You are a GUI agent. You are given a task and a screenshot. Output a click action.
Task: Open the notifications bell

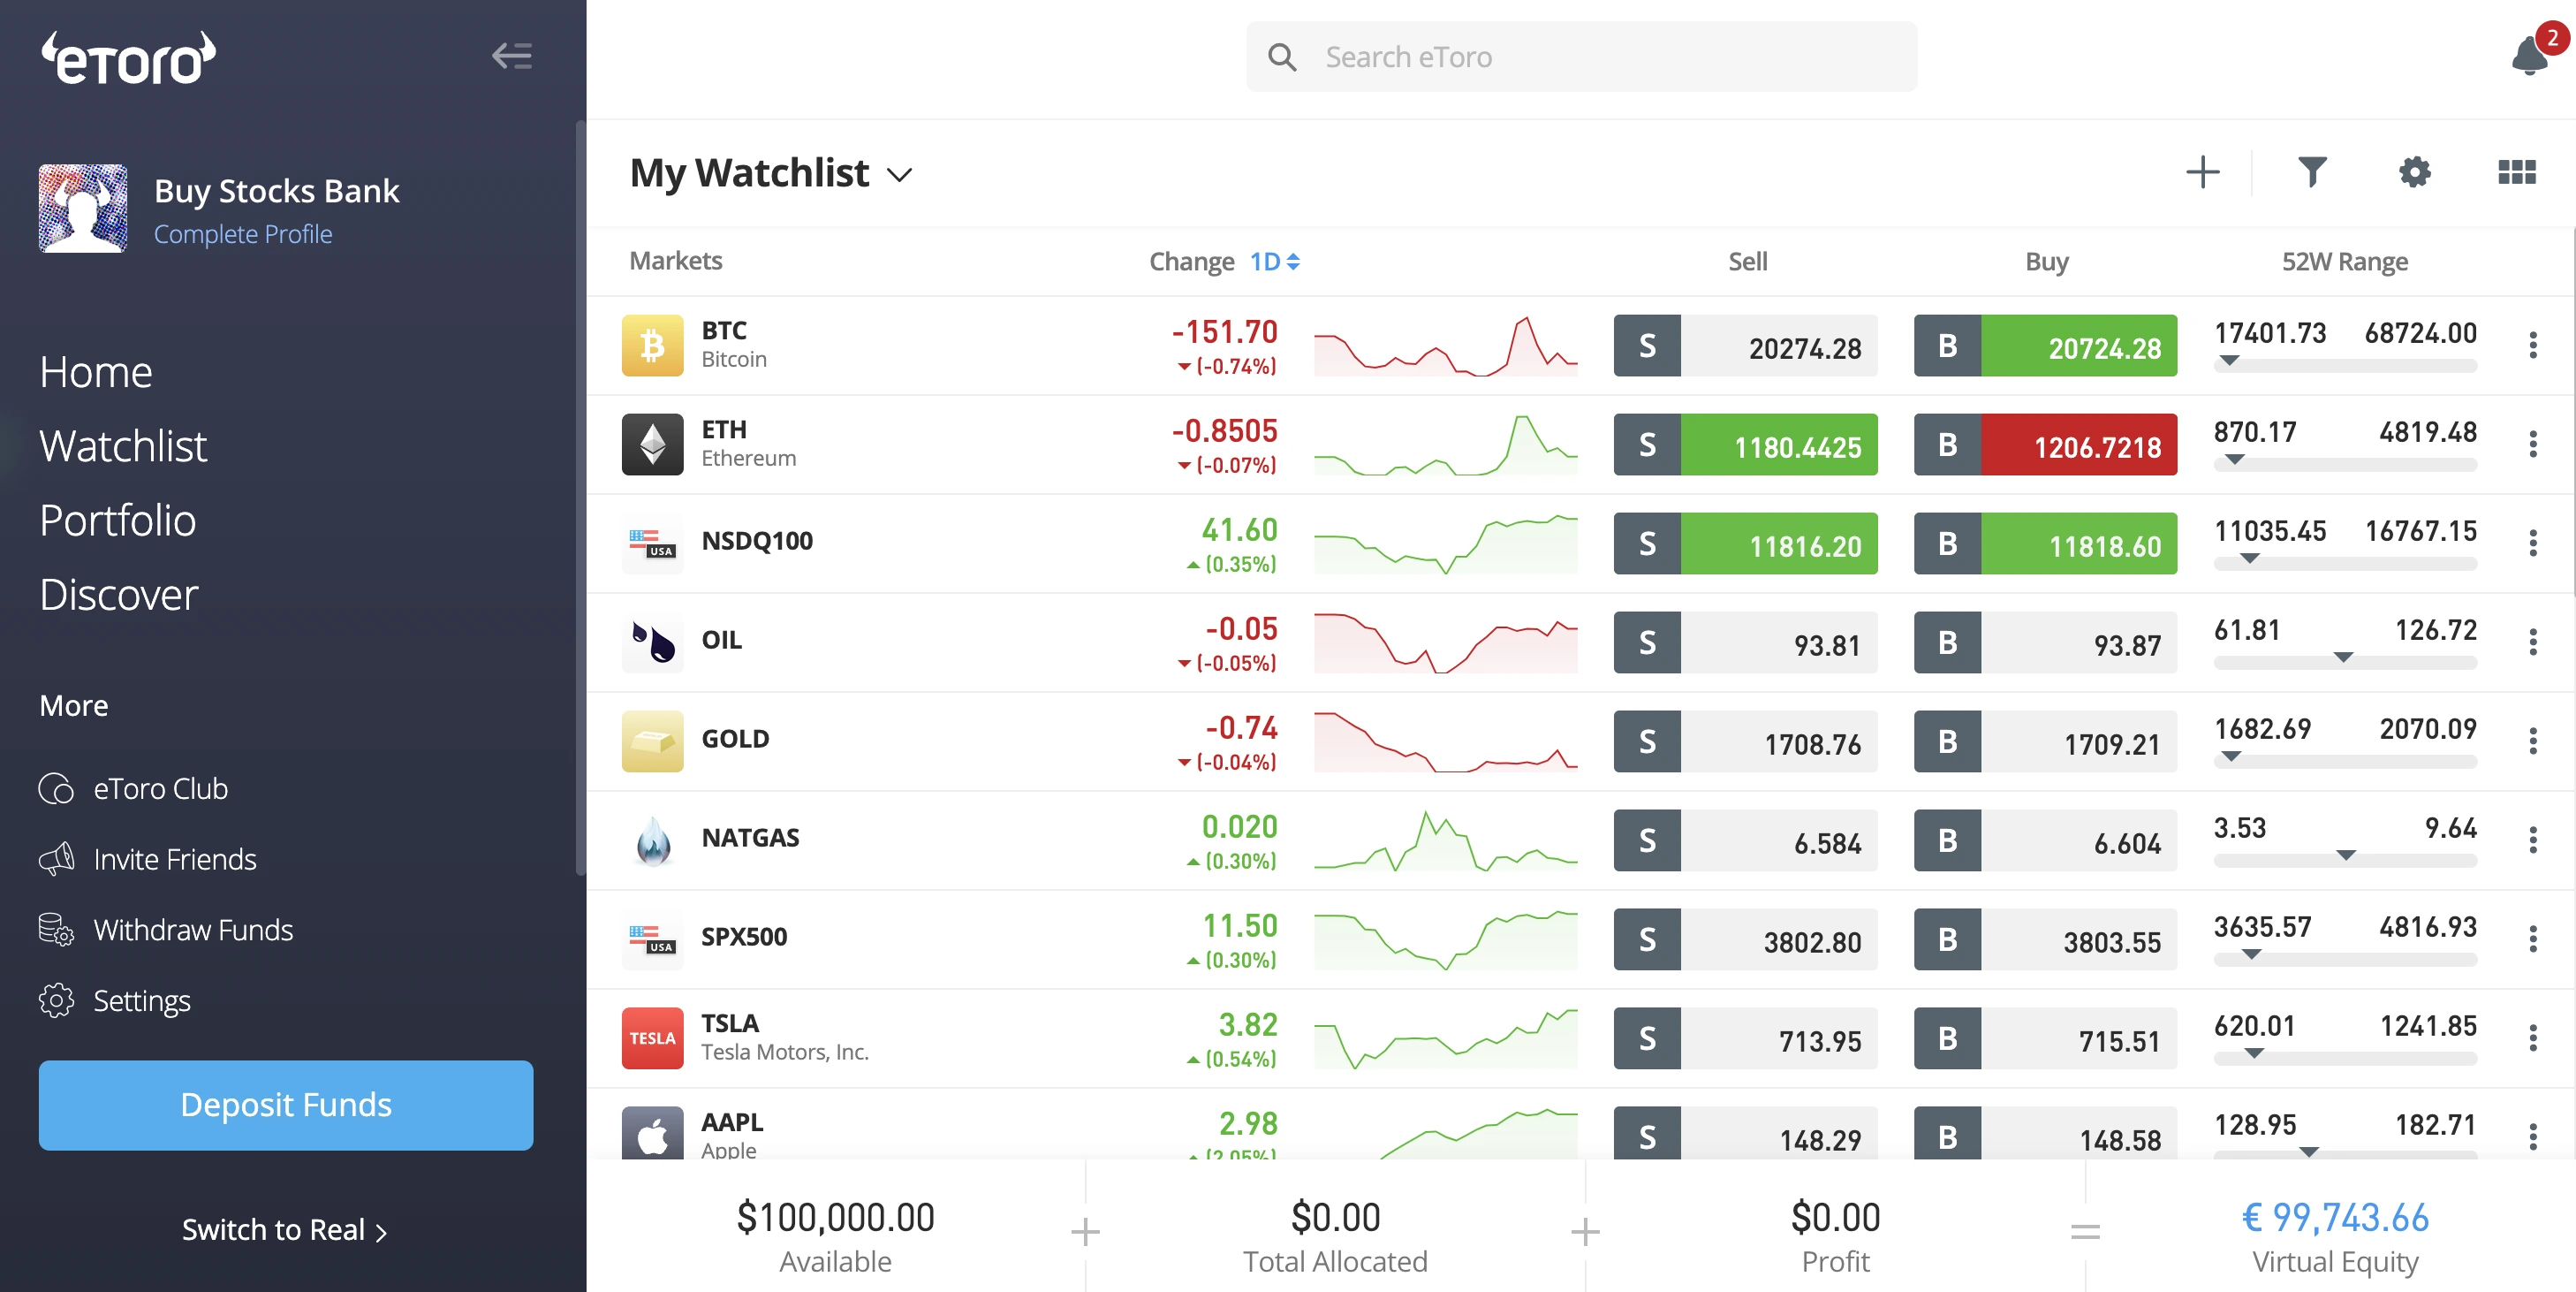click(x=2530, y=55)
